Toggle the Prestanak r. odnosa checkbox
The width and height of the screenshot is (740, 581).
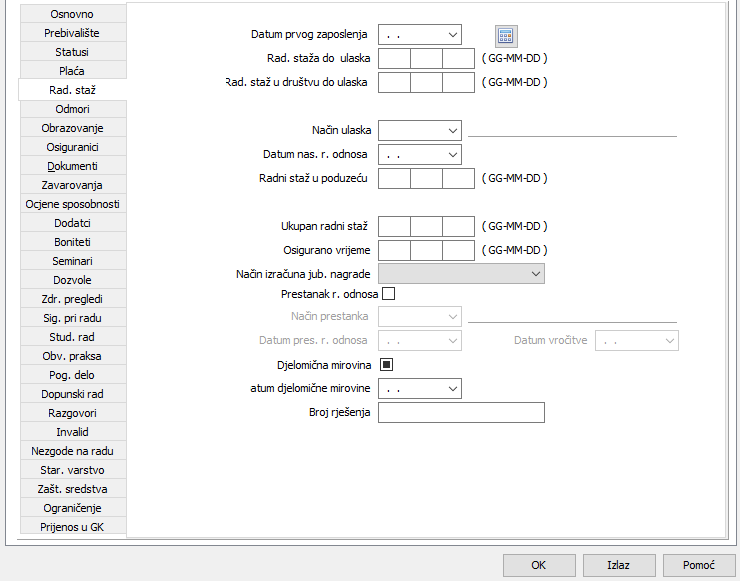pos(388,294)
